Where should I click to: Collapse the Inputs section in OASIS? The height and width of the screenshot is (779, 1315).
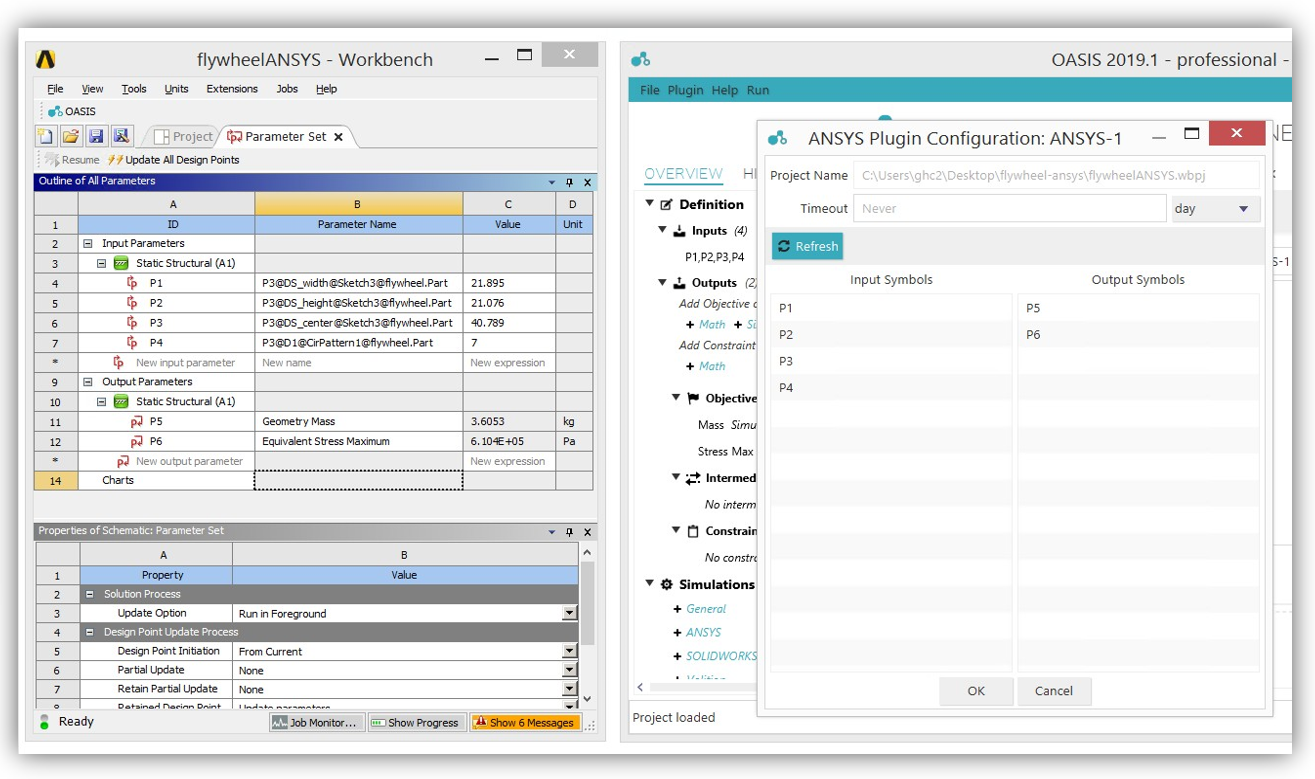click(662, 230)
